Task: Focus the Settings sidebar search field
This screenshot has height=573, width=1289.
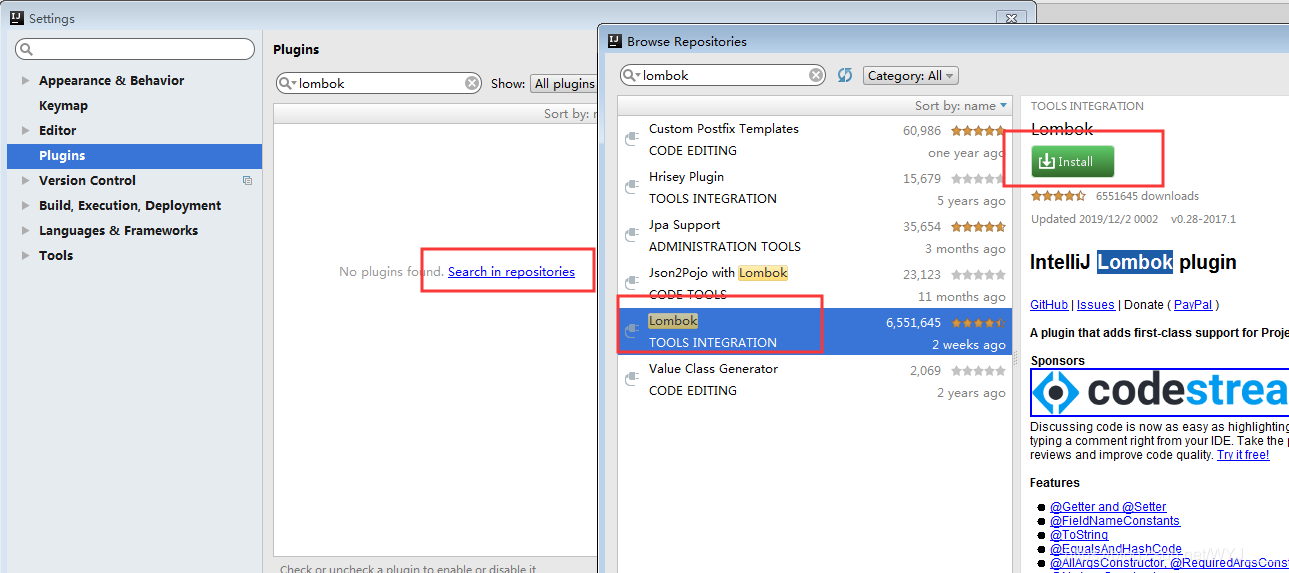Action: 135,49
